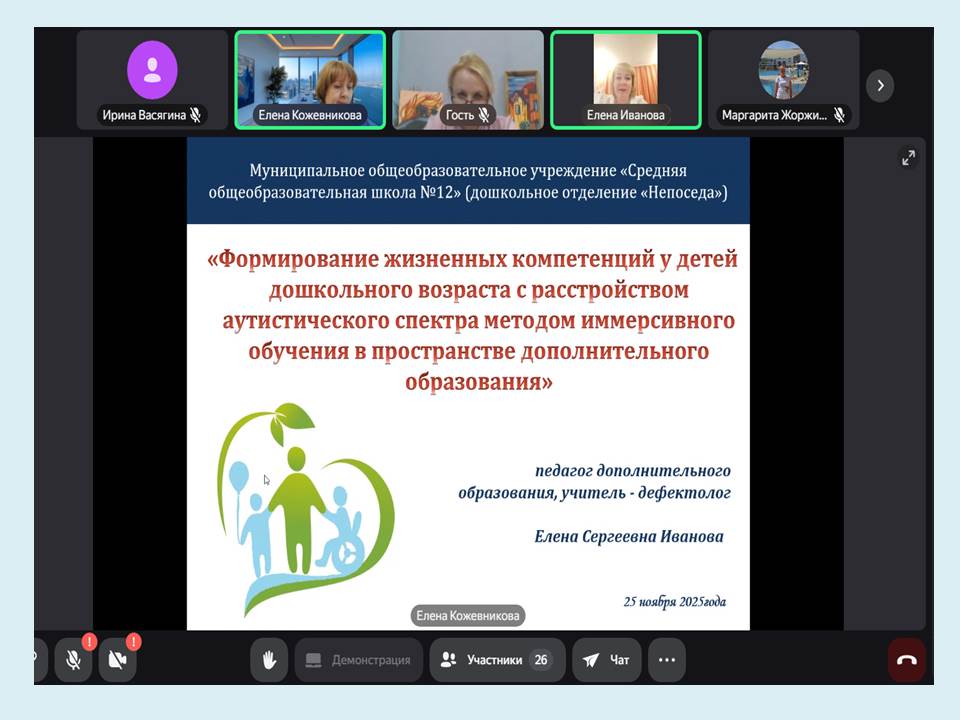Unmute the microphone in the bottom toolbar
This screenshot has width=960, height=720.
click(x=73, y=660)
